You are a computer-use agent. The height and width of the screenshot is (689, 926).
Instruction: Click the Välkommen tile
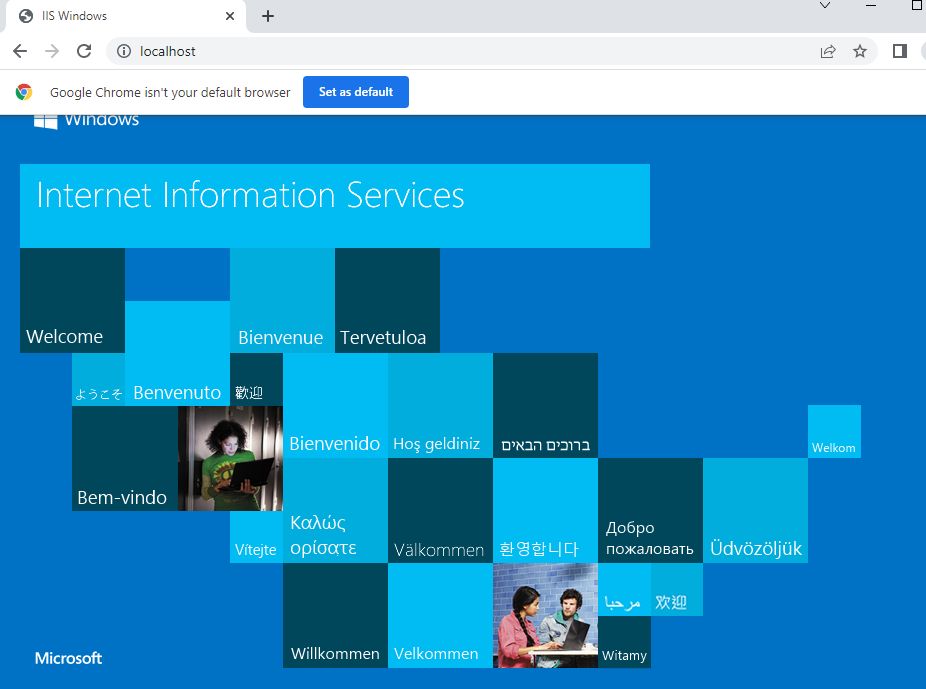pos(441,511)
